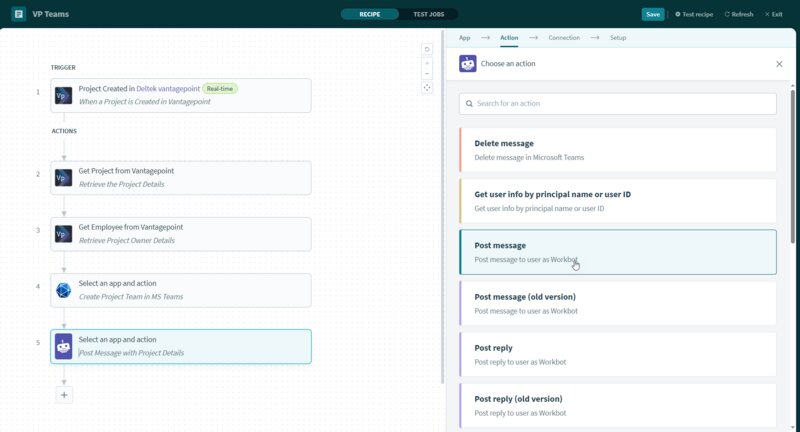Add a new step with the plus button
Image resolution: width=800 pixels, height=432 pixels.
tap(64, 395)
